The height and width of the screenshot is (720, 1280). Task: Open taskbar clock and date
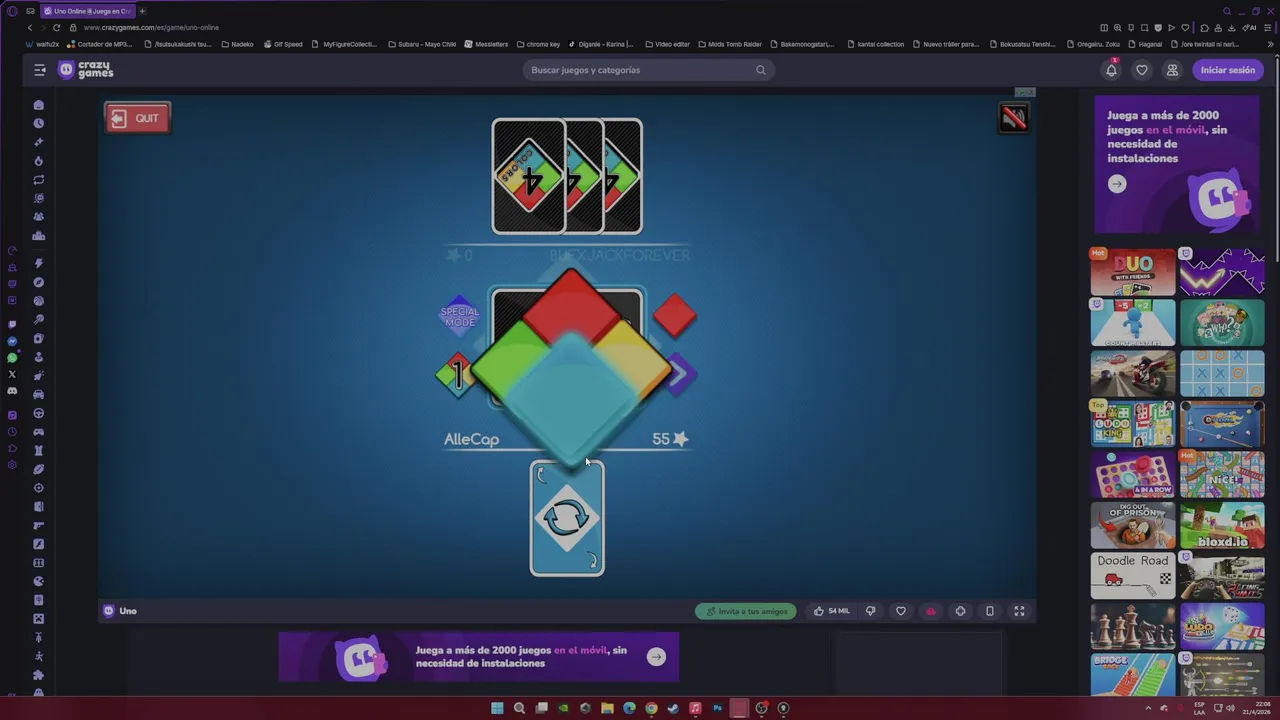click(x=1256, y=708)
